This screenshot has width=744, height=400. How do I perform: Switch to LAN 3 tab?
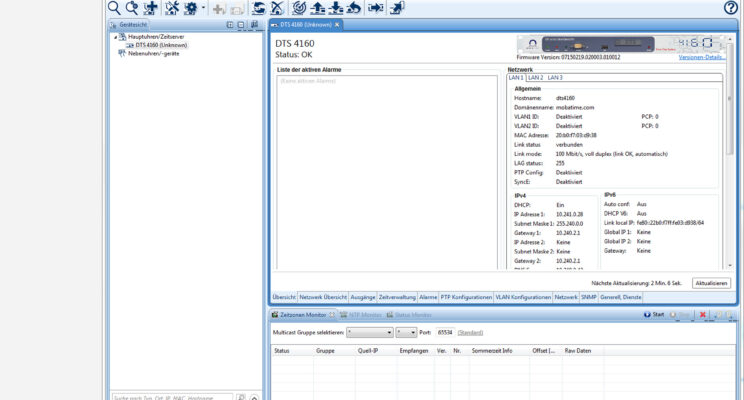[x=555, y=77]
